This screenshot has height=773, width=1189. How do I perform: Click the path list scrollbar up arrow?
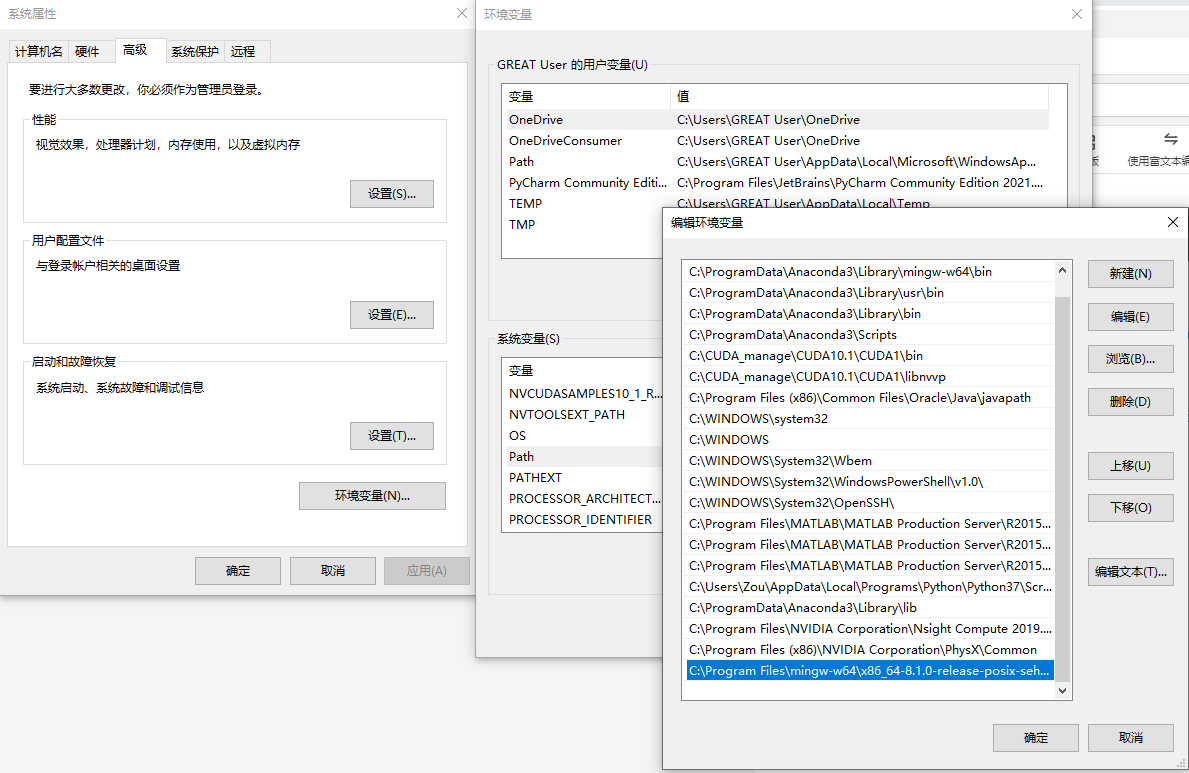pos(1062,271)
